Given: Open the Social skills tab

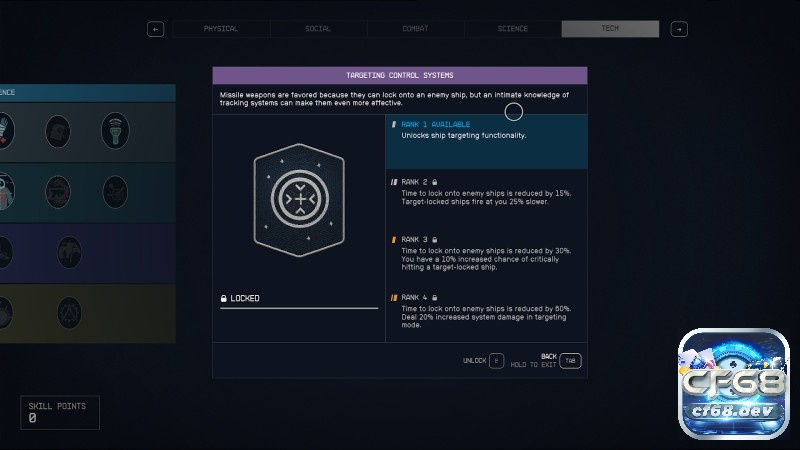Looking at the screenshot, I should (x=318, y=29).
